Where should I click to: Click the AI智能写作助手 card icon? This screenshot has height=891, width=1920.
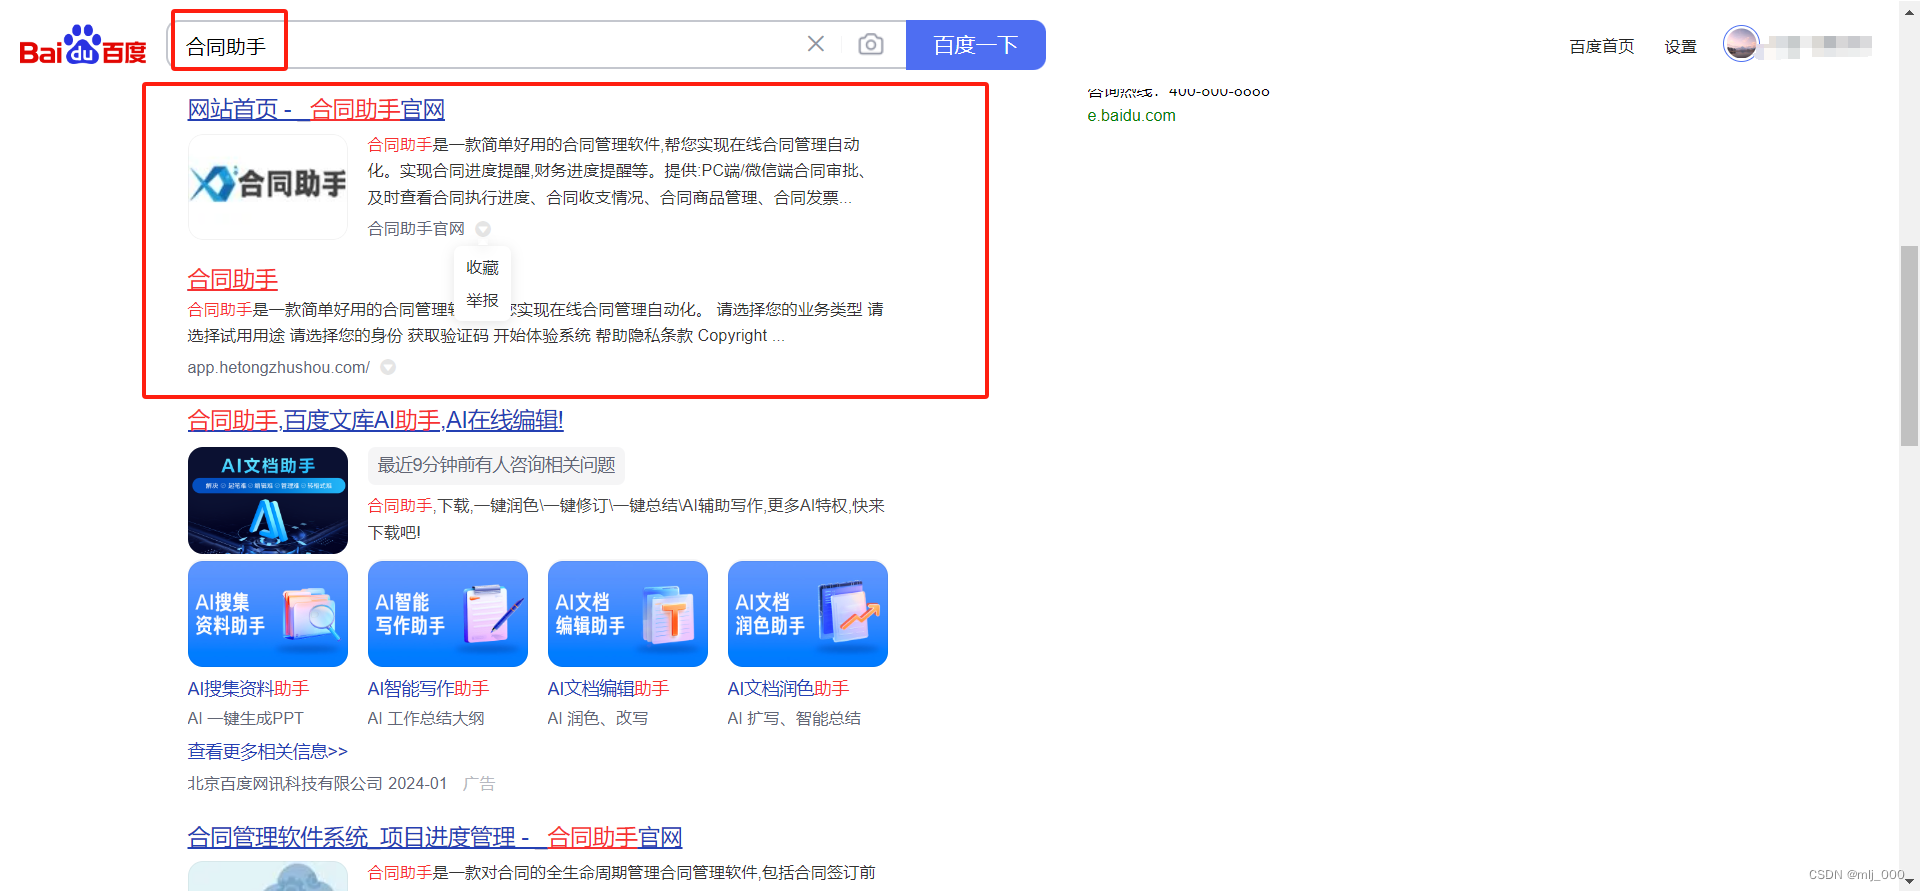[x=448, y=614]
